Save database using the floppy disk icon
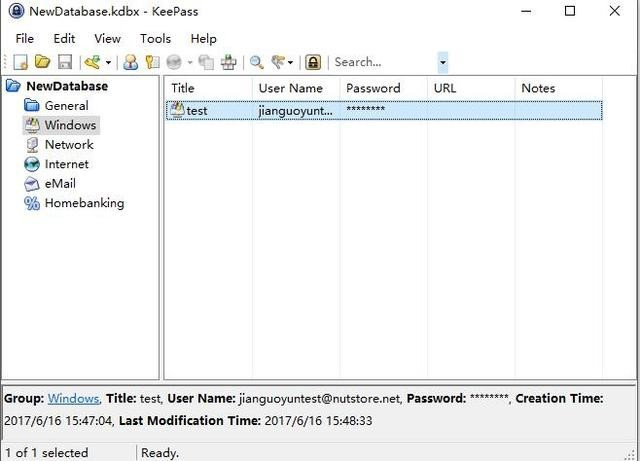 [x=65, y=62]
